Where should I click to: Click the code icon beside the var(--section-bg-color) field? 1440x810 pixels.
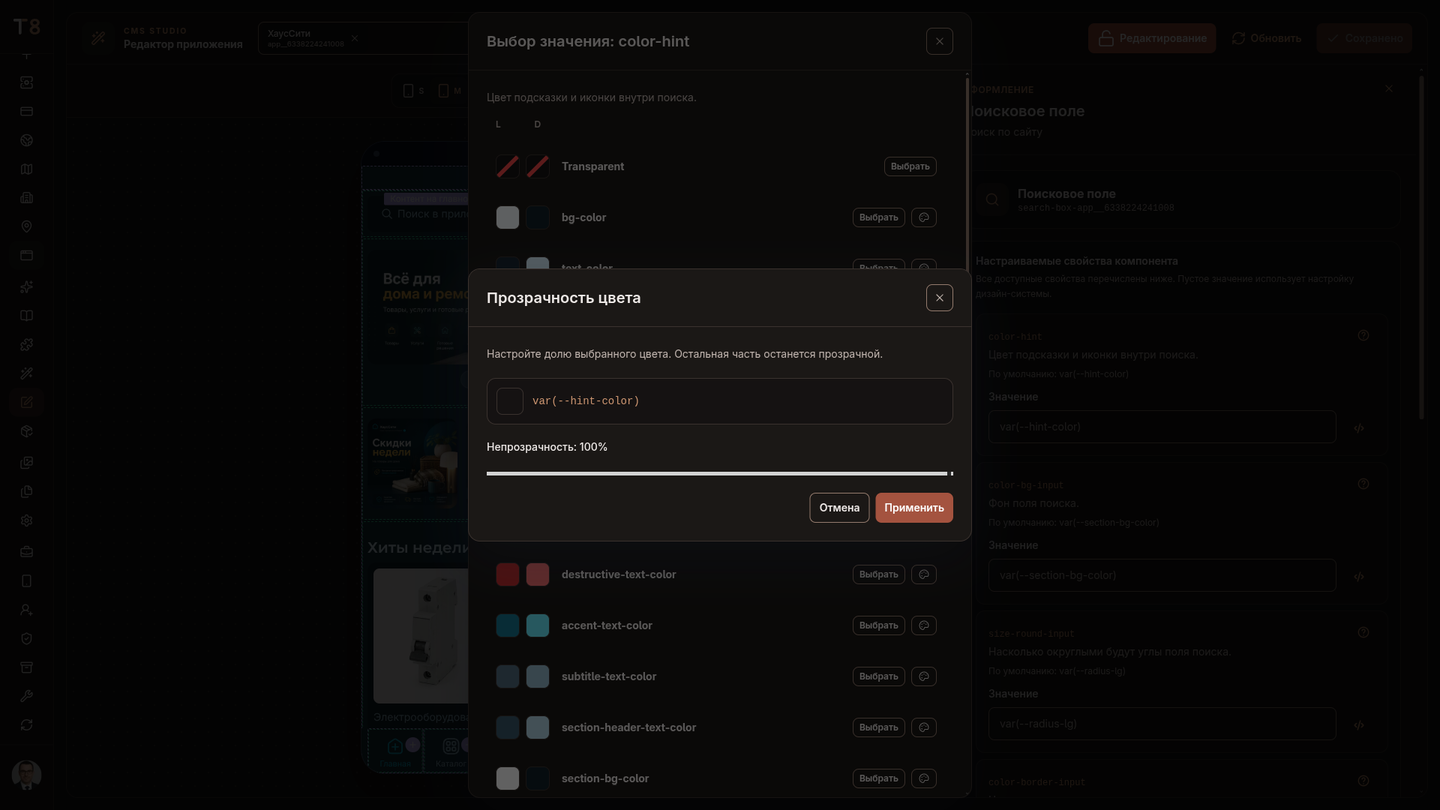1359,576
